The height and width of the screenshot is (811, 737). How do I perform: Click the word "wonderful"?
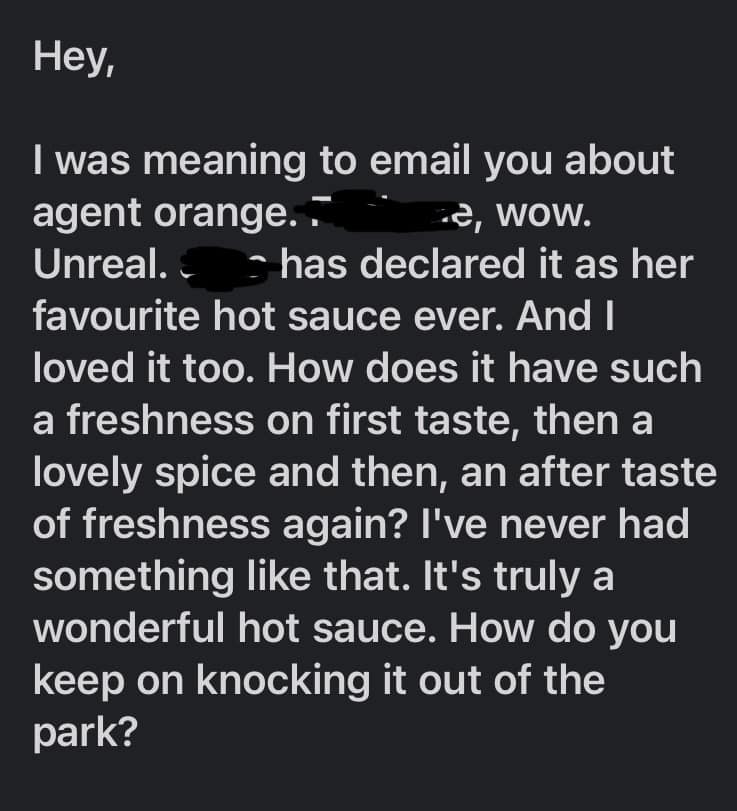click(x=129, y=627)
